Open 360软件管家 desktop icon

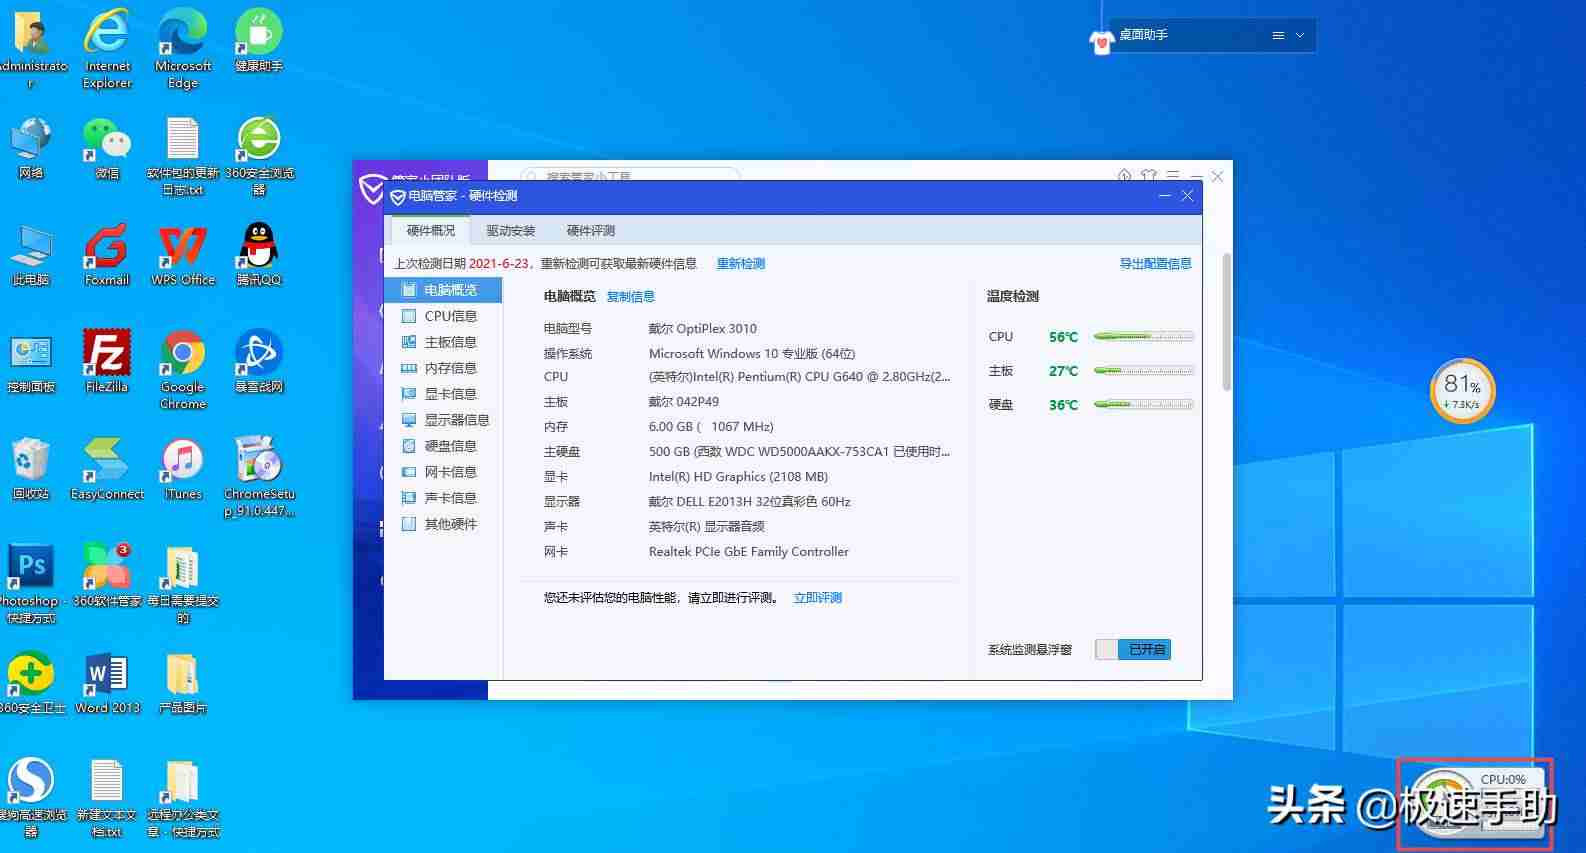pyautogui.click(x=107, y=576)
